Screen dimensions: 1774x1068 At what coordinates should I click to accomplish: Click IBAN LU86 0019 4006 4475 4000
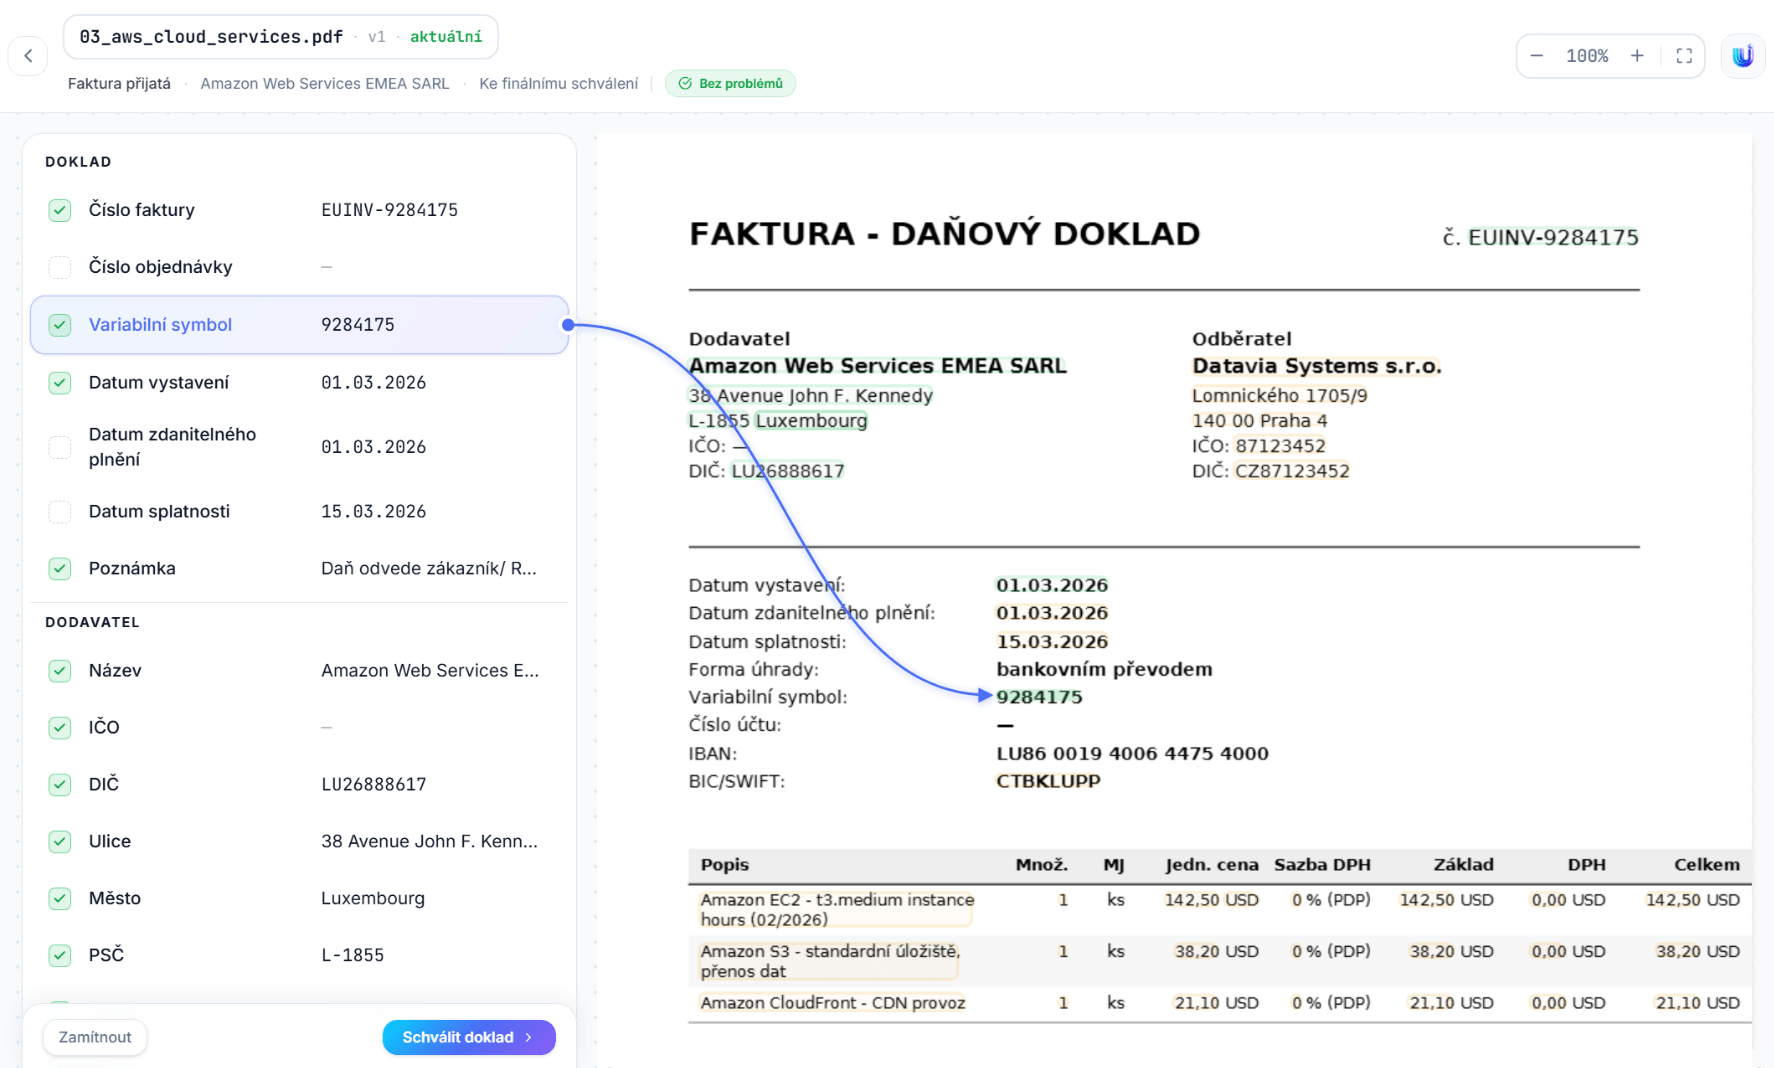pyautogui.click(x=1132, y=754)
